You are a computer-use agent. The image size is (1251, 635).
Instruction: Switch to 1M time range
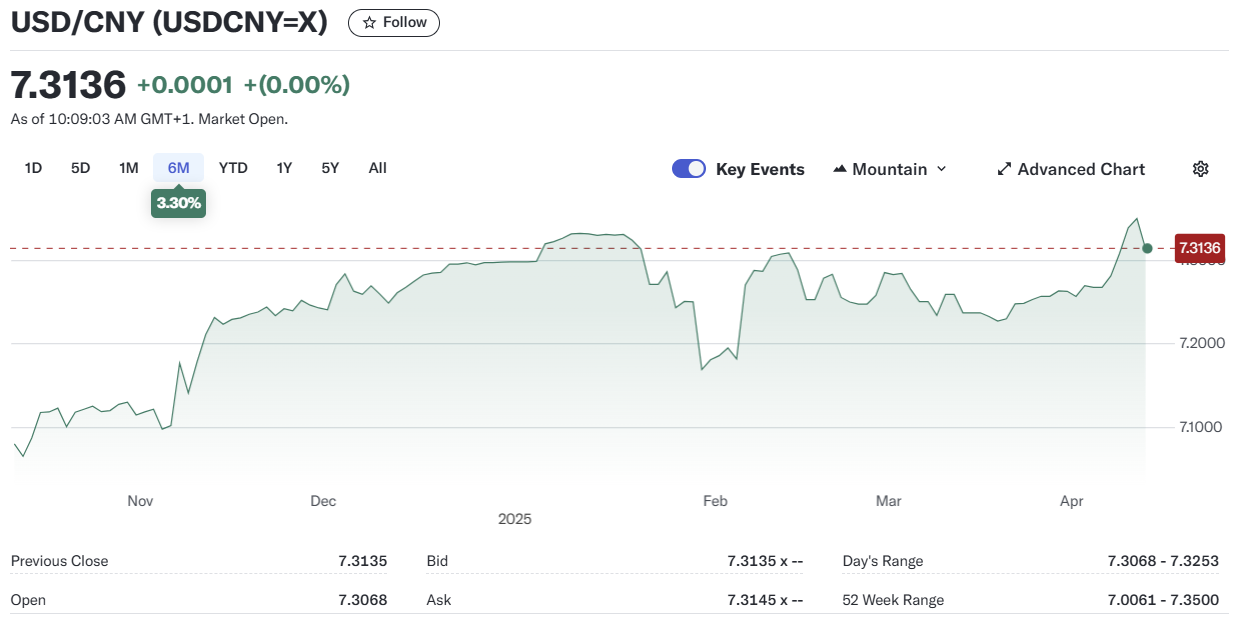point(128,168)
